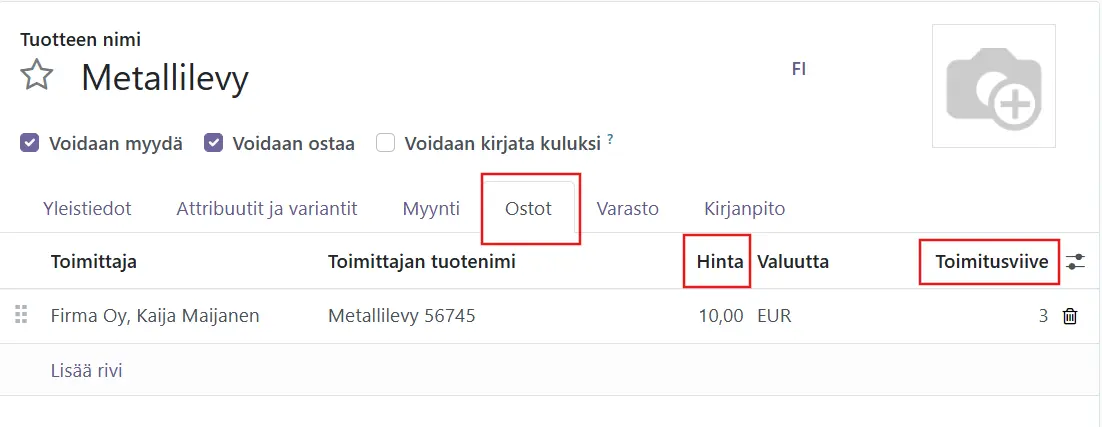Open help tooltip next to Voidaan kirjata kuluksi
The image size is (1102, 427).
(x=610, y=139)
